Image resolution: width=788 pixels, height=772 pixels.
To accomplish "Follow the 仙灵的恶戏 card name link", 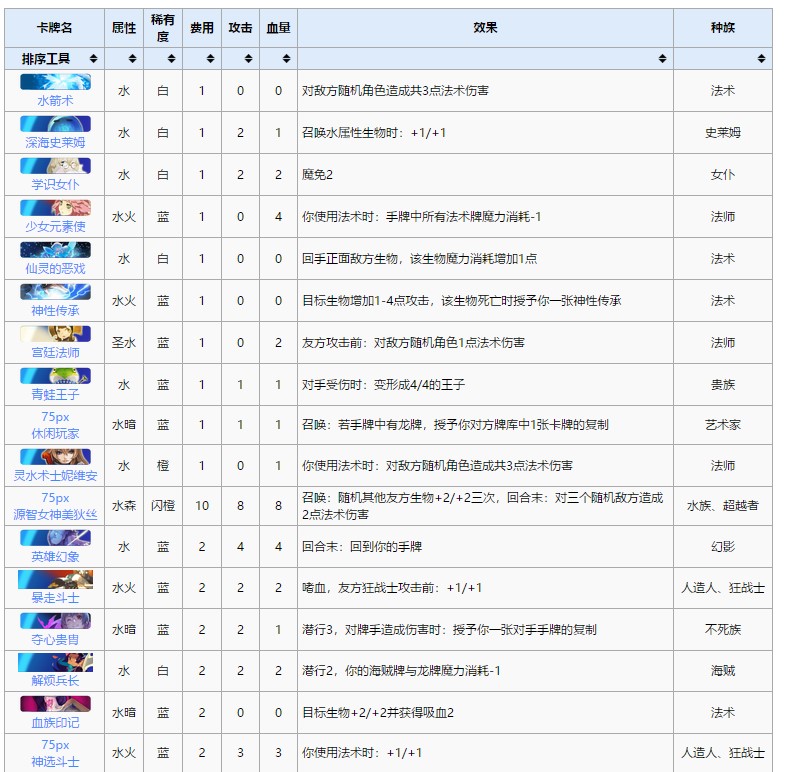I will [55, 268].
